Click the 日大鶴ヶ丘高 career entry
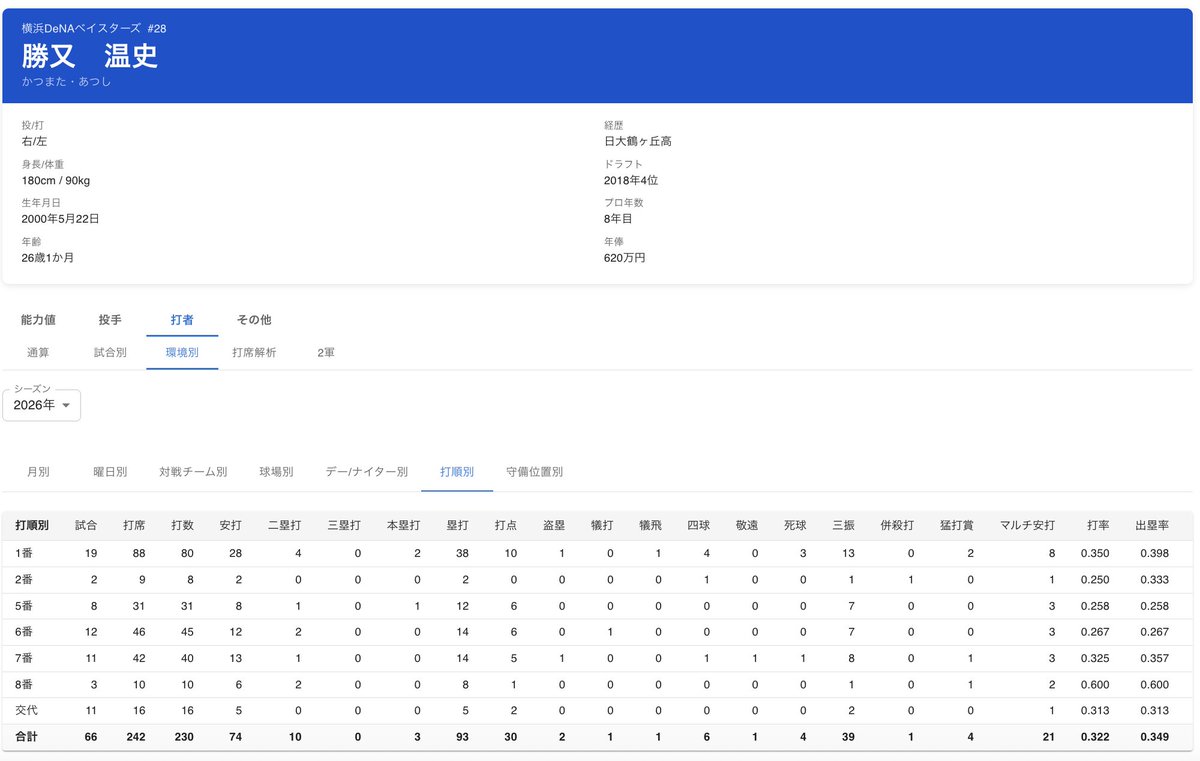 (638, 142)
